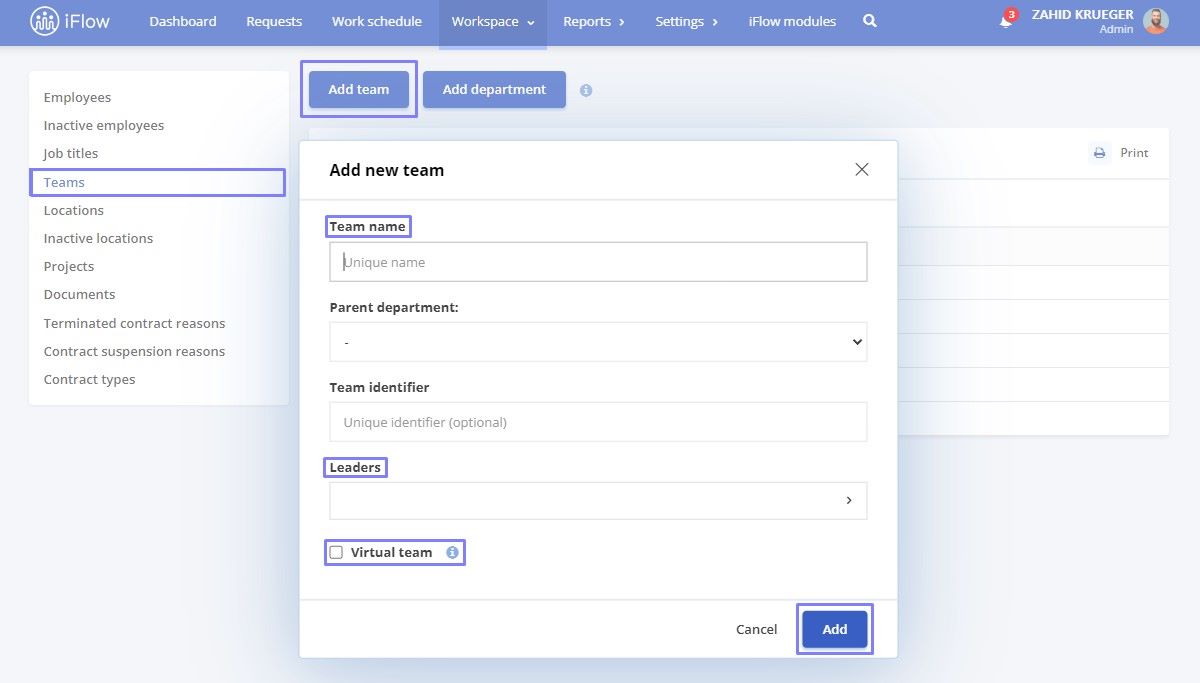This screenshot has width=1200, height=683.
Task: Close the Add new team dialog
Action: [x=862, y=170]
